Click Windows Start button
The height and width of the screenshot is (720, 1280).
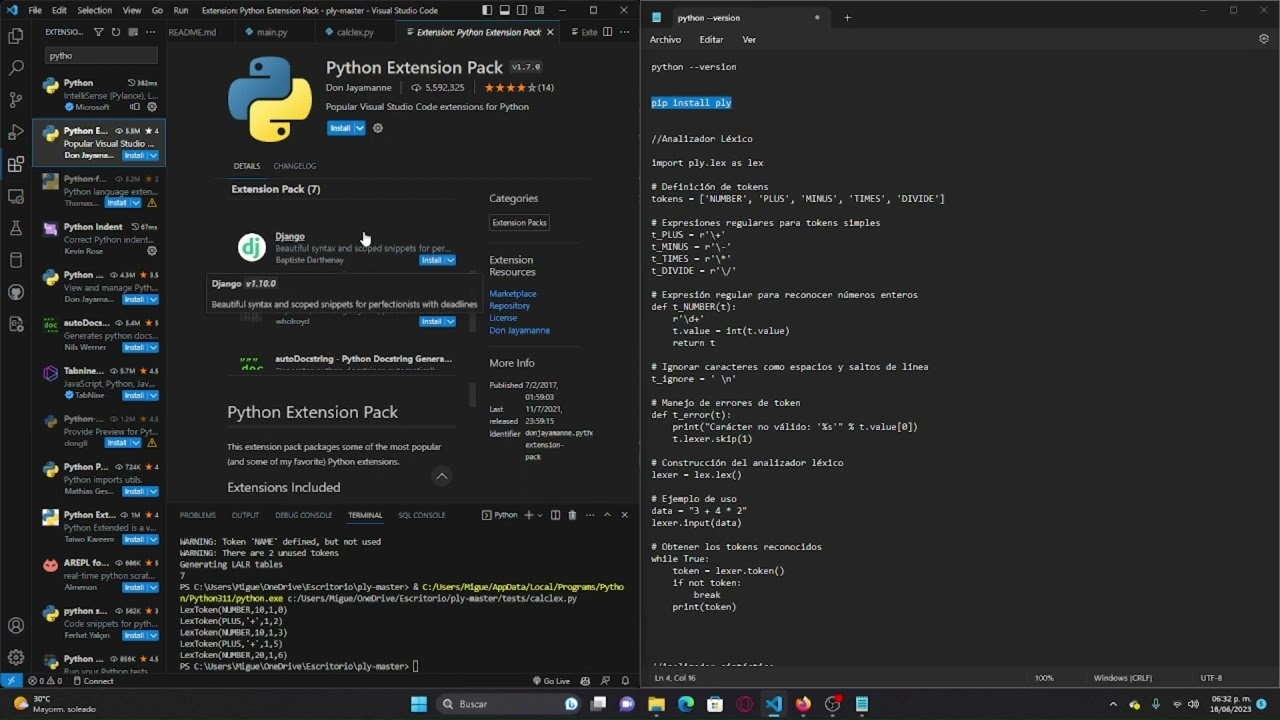(419, 704)
